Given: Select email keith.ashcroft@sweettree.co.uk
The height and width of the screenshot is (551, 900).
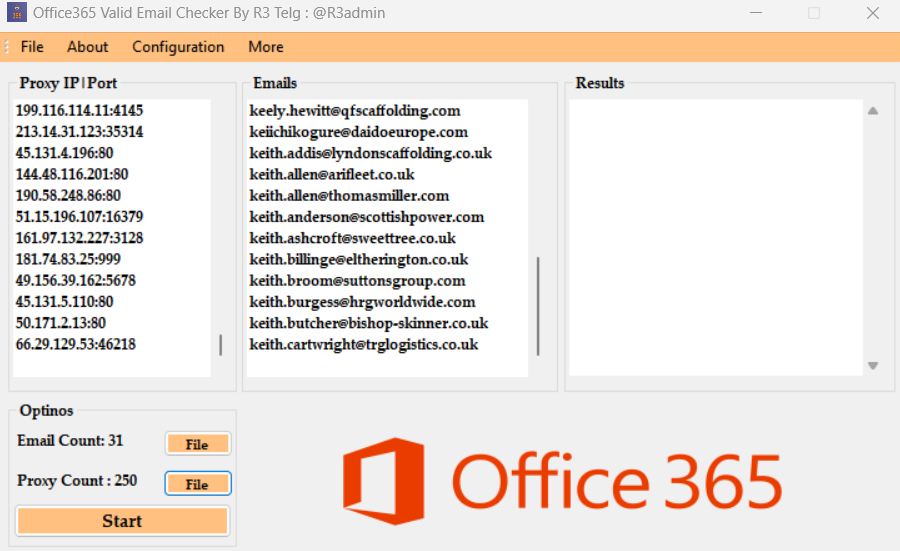Looking at the screenshot, I should point(352,238).
